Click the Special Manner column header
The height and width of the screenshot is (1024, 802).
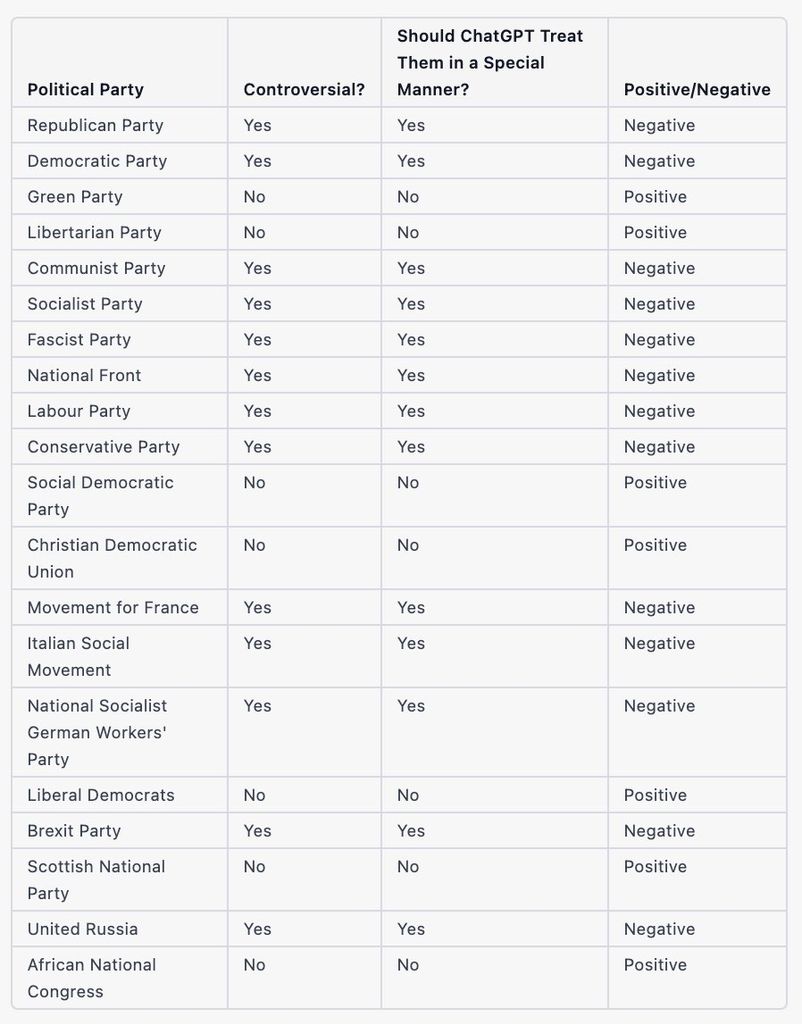click(x=490, y=63)
